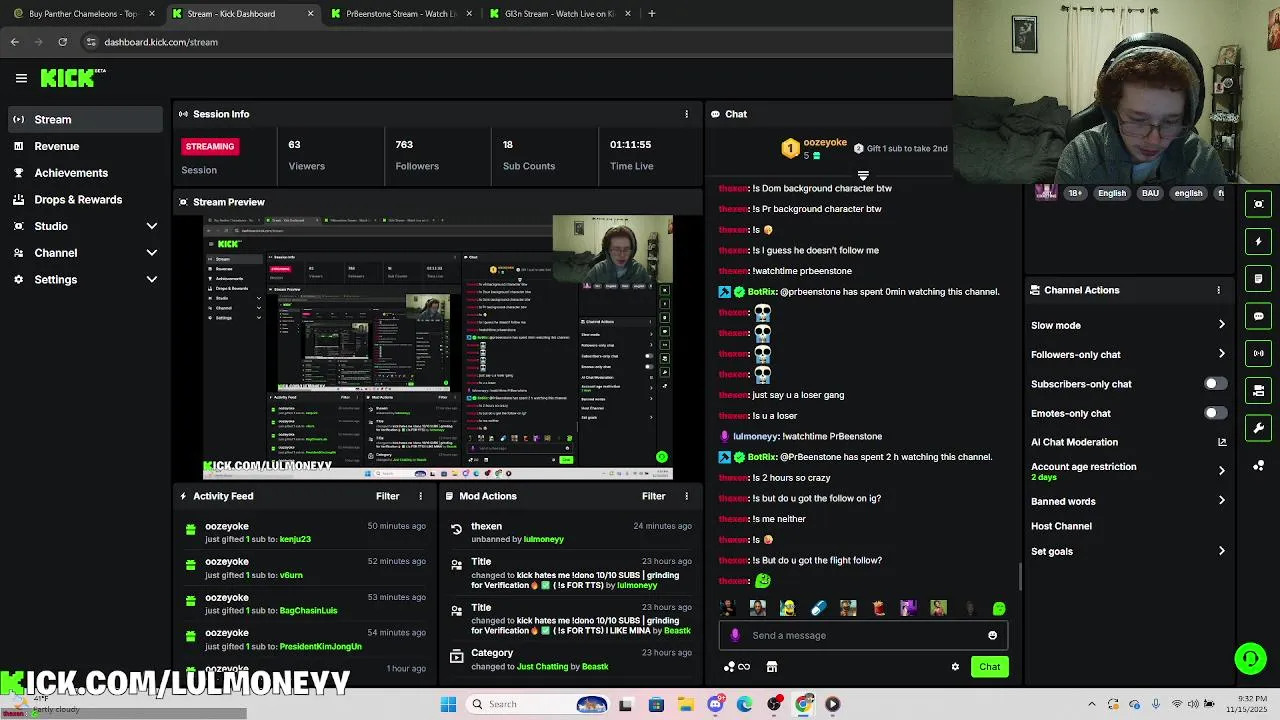This screenshot has height=720, width=1280.
Task: Open Slow mode options arrow
Action: coord(1221,325)
